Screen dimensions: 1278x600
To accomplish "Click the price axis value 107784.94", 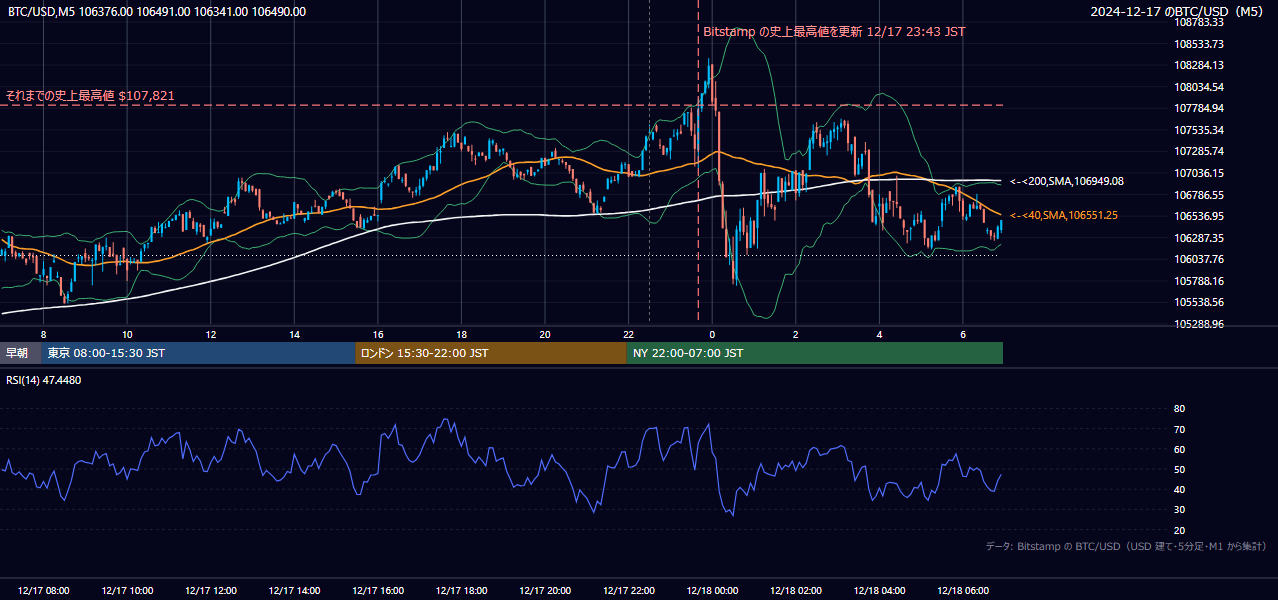I will click(1199, 108).
